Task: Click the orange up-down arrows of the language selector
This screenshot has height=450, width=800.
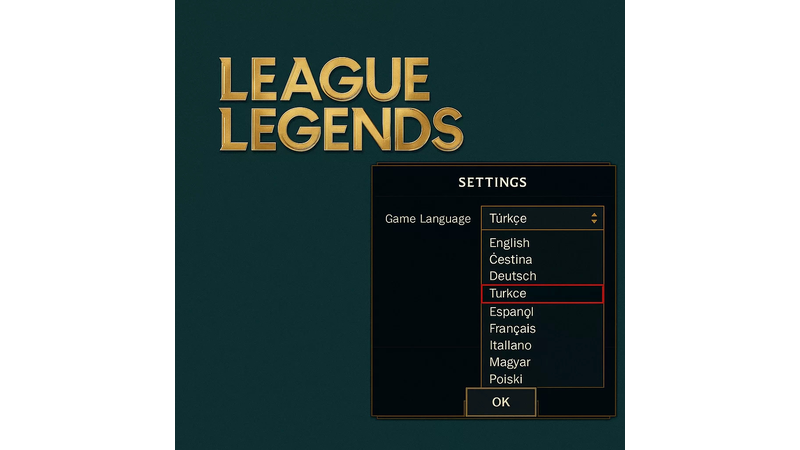Action: click(x=594, y=218)
